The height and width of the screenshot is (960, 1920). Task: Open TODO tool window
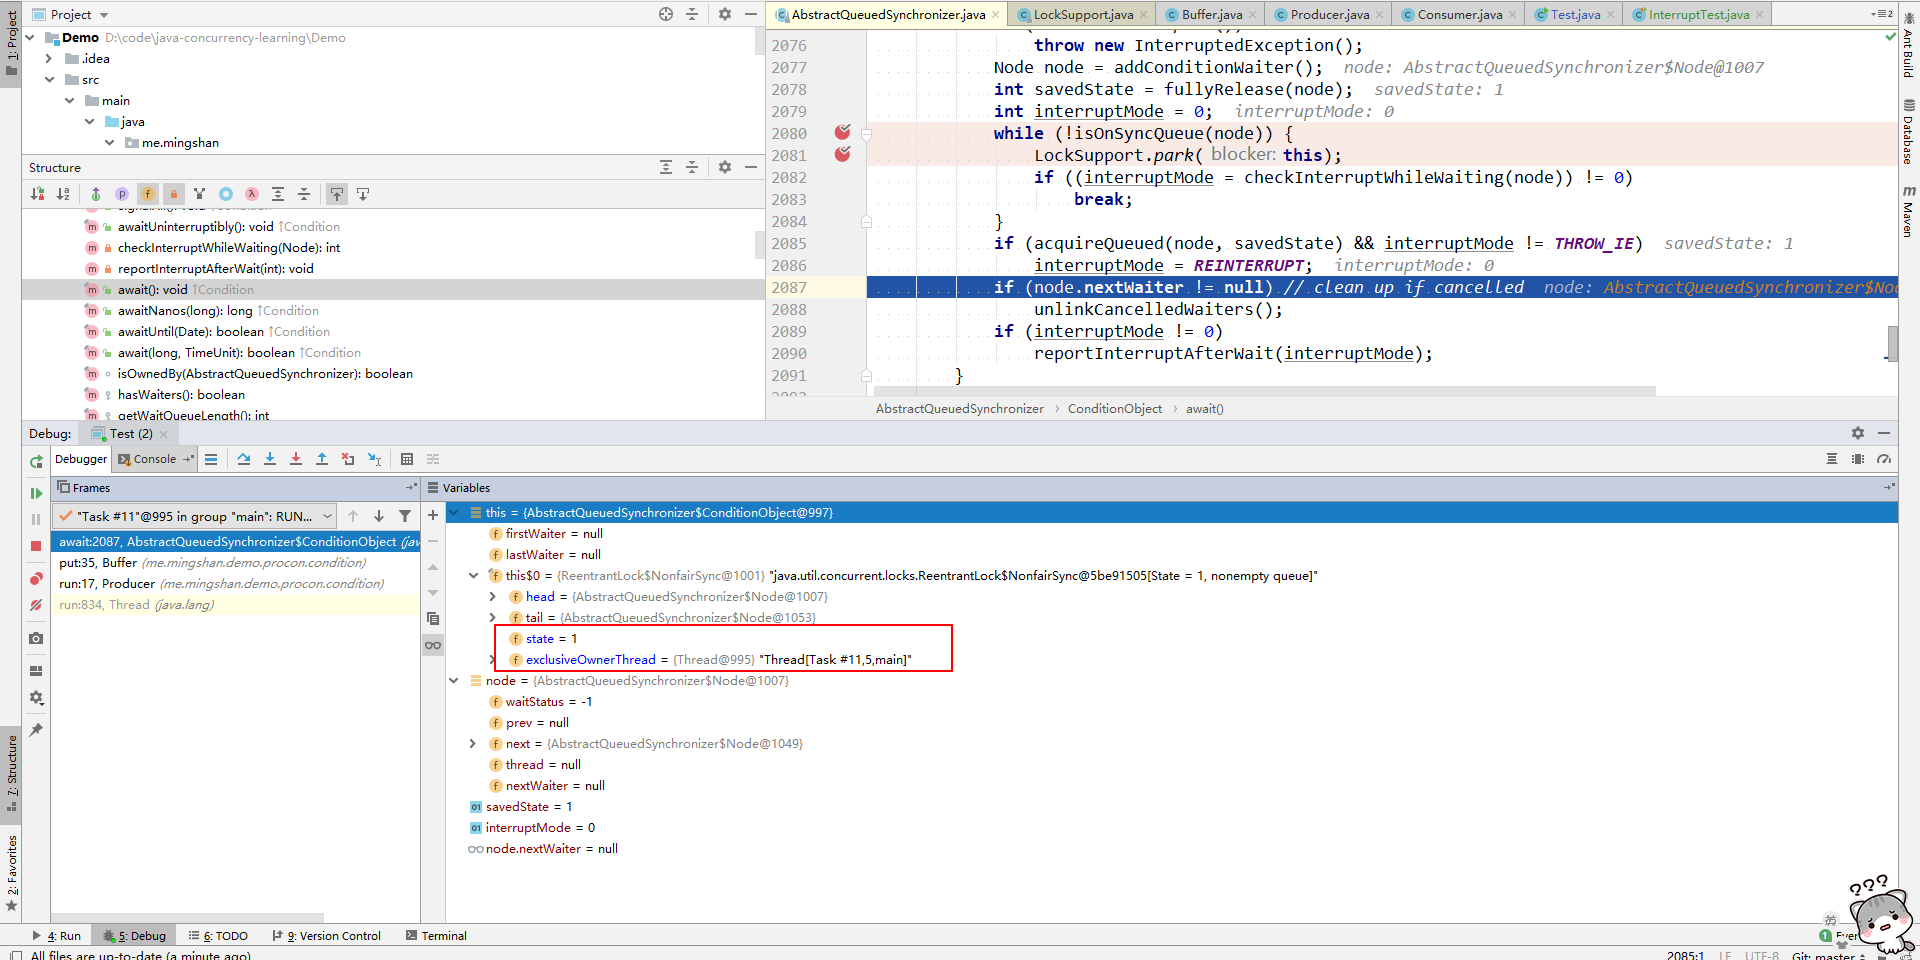[218, 936]
